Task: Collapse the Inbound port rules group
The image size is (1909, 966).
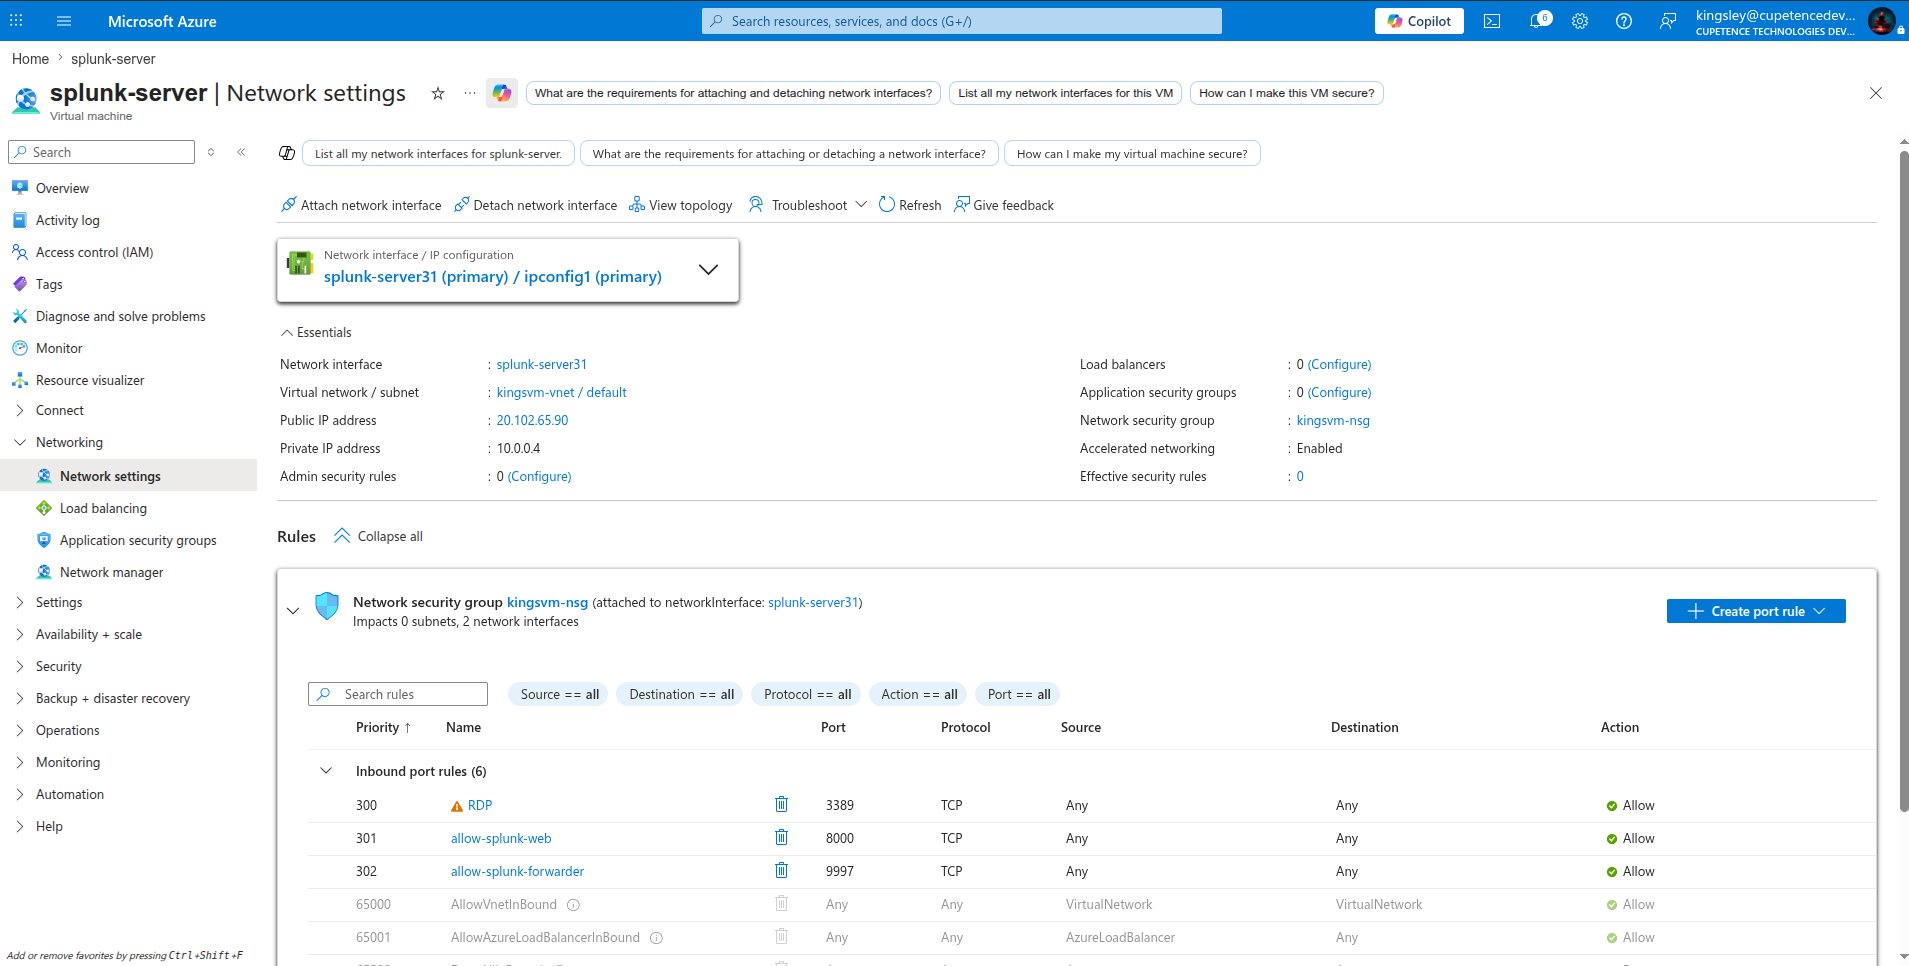Action: tap(326, 771)
